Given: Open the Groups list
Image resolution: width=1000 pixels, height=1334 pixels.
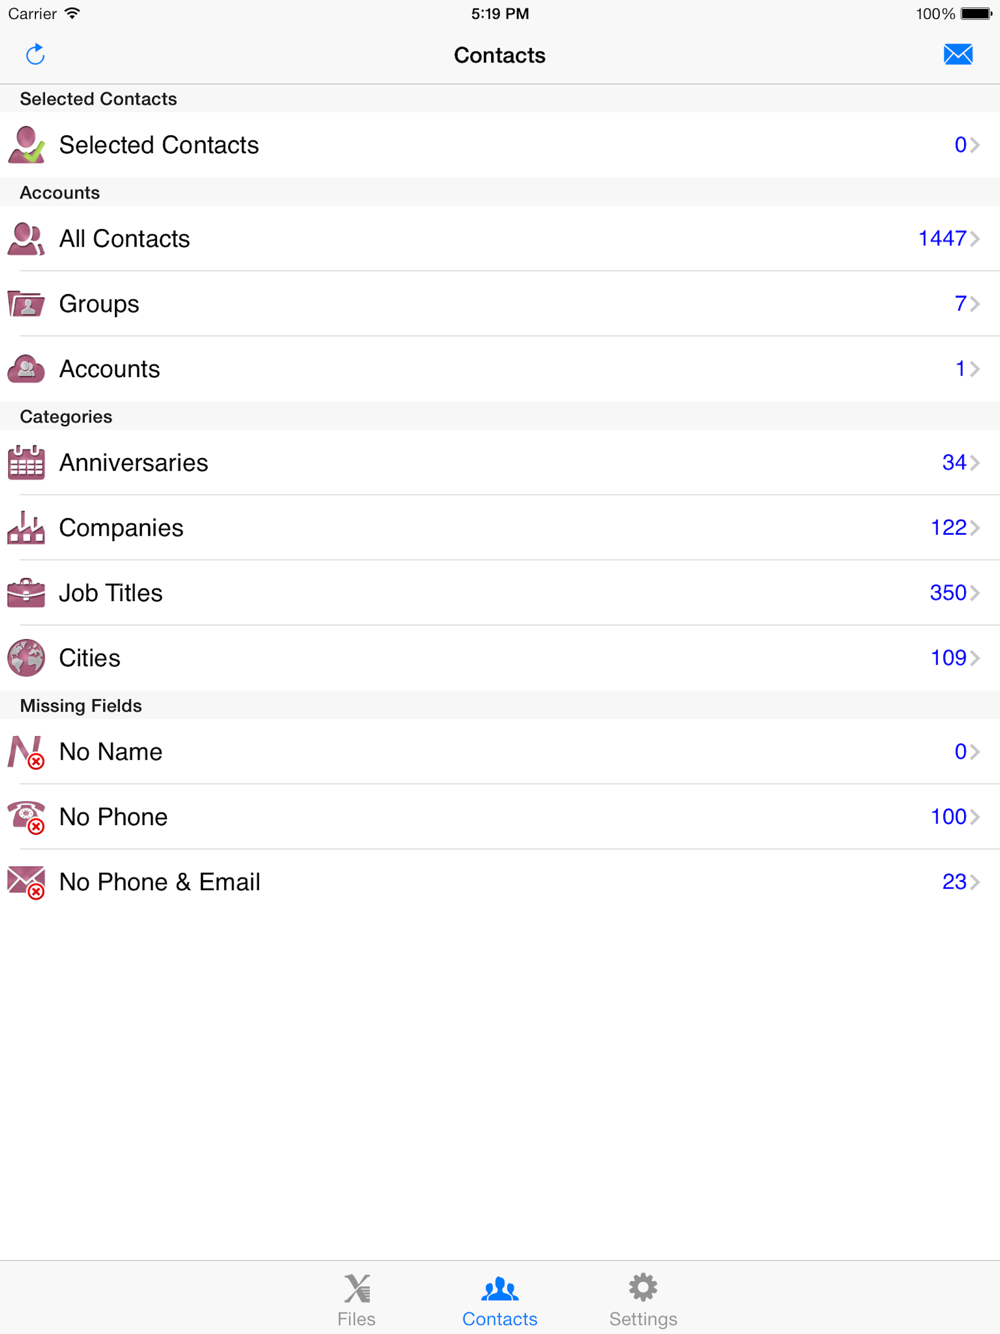Looking at the screenshot, I should tap(500, 303).
